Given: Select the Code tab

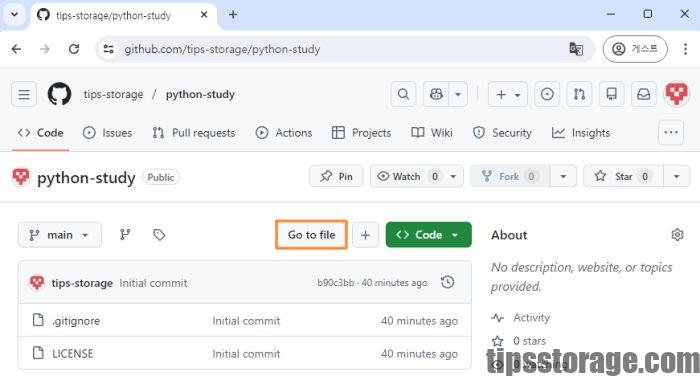Looking at the screenshot, I should [41, 133].
